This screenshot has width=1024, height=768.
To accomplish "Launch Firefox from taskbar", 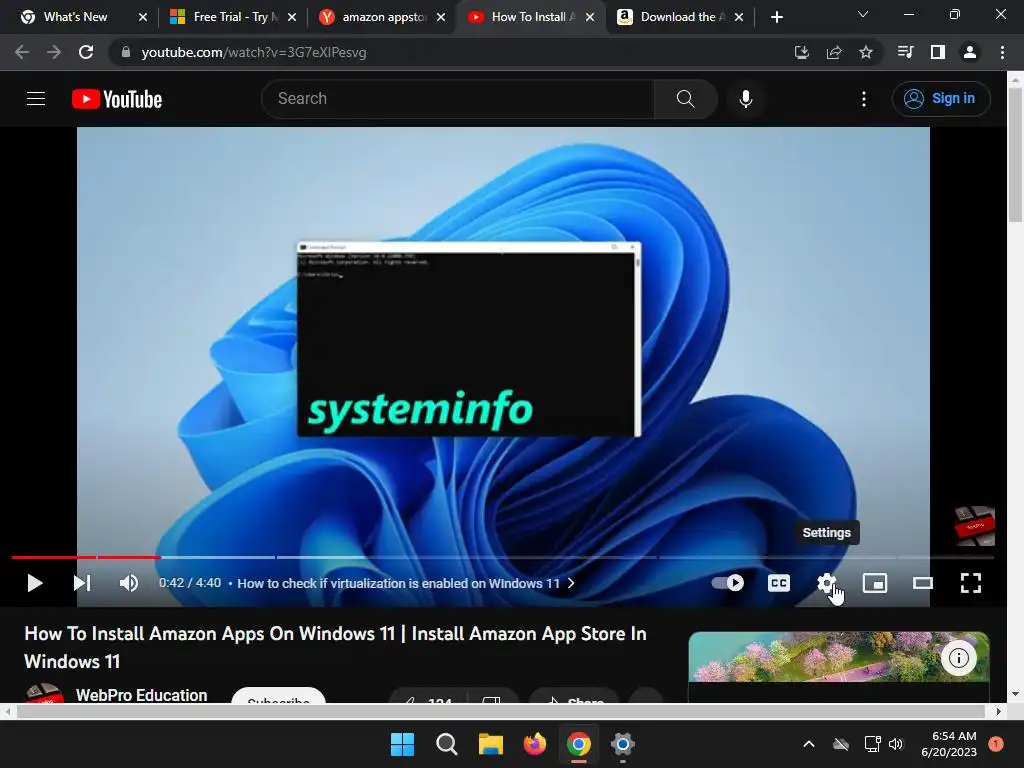I will [535, 744].
